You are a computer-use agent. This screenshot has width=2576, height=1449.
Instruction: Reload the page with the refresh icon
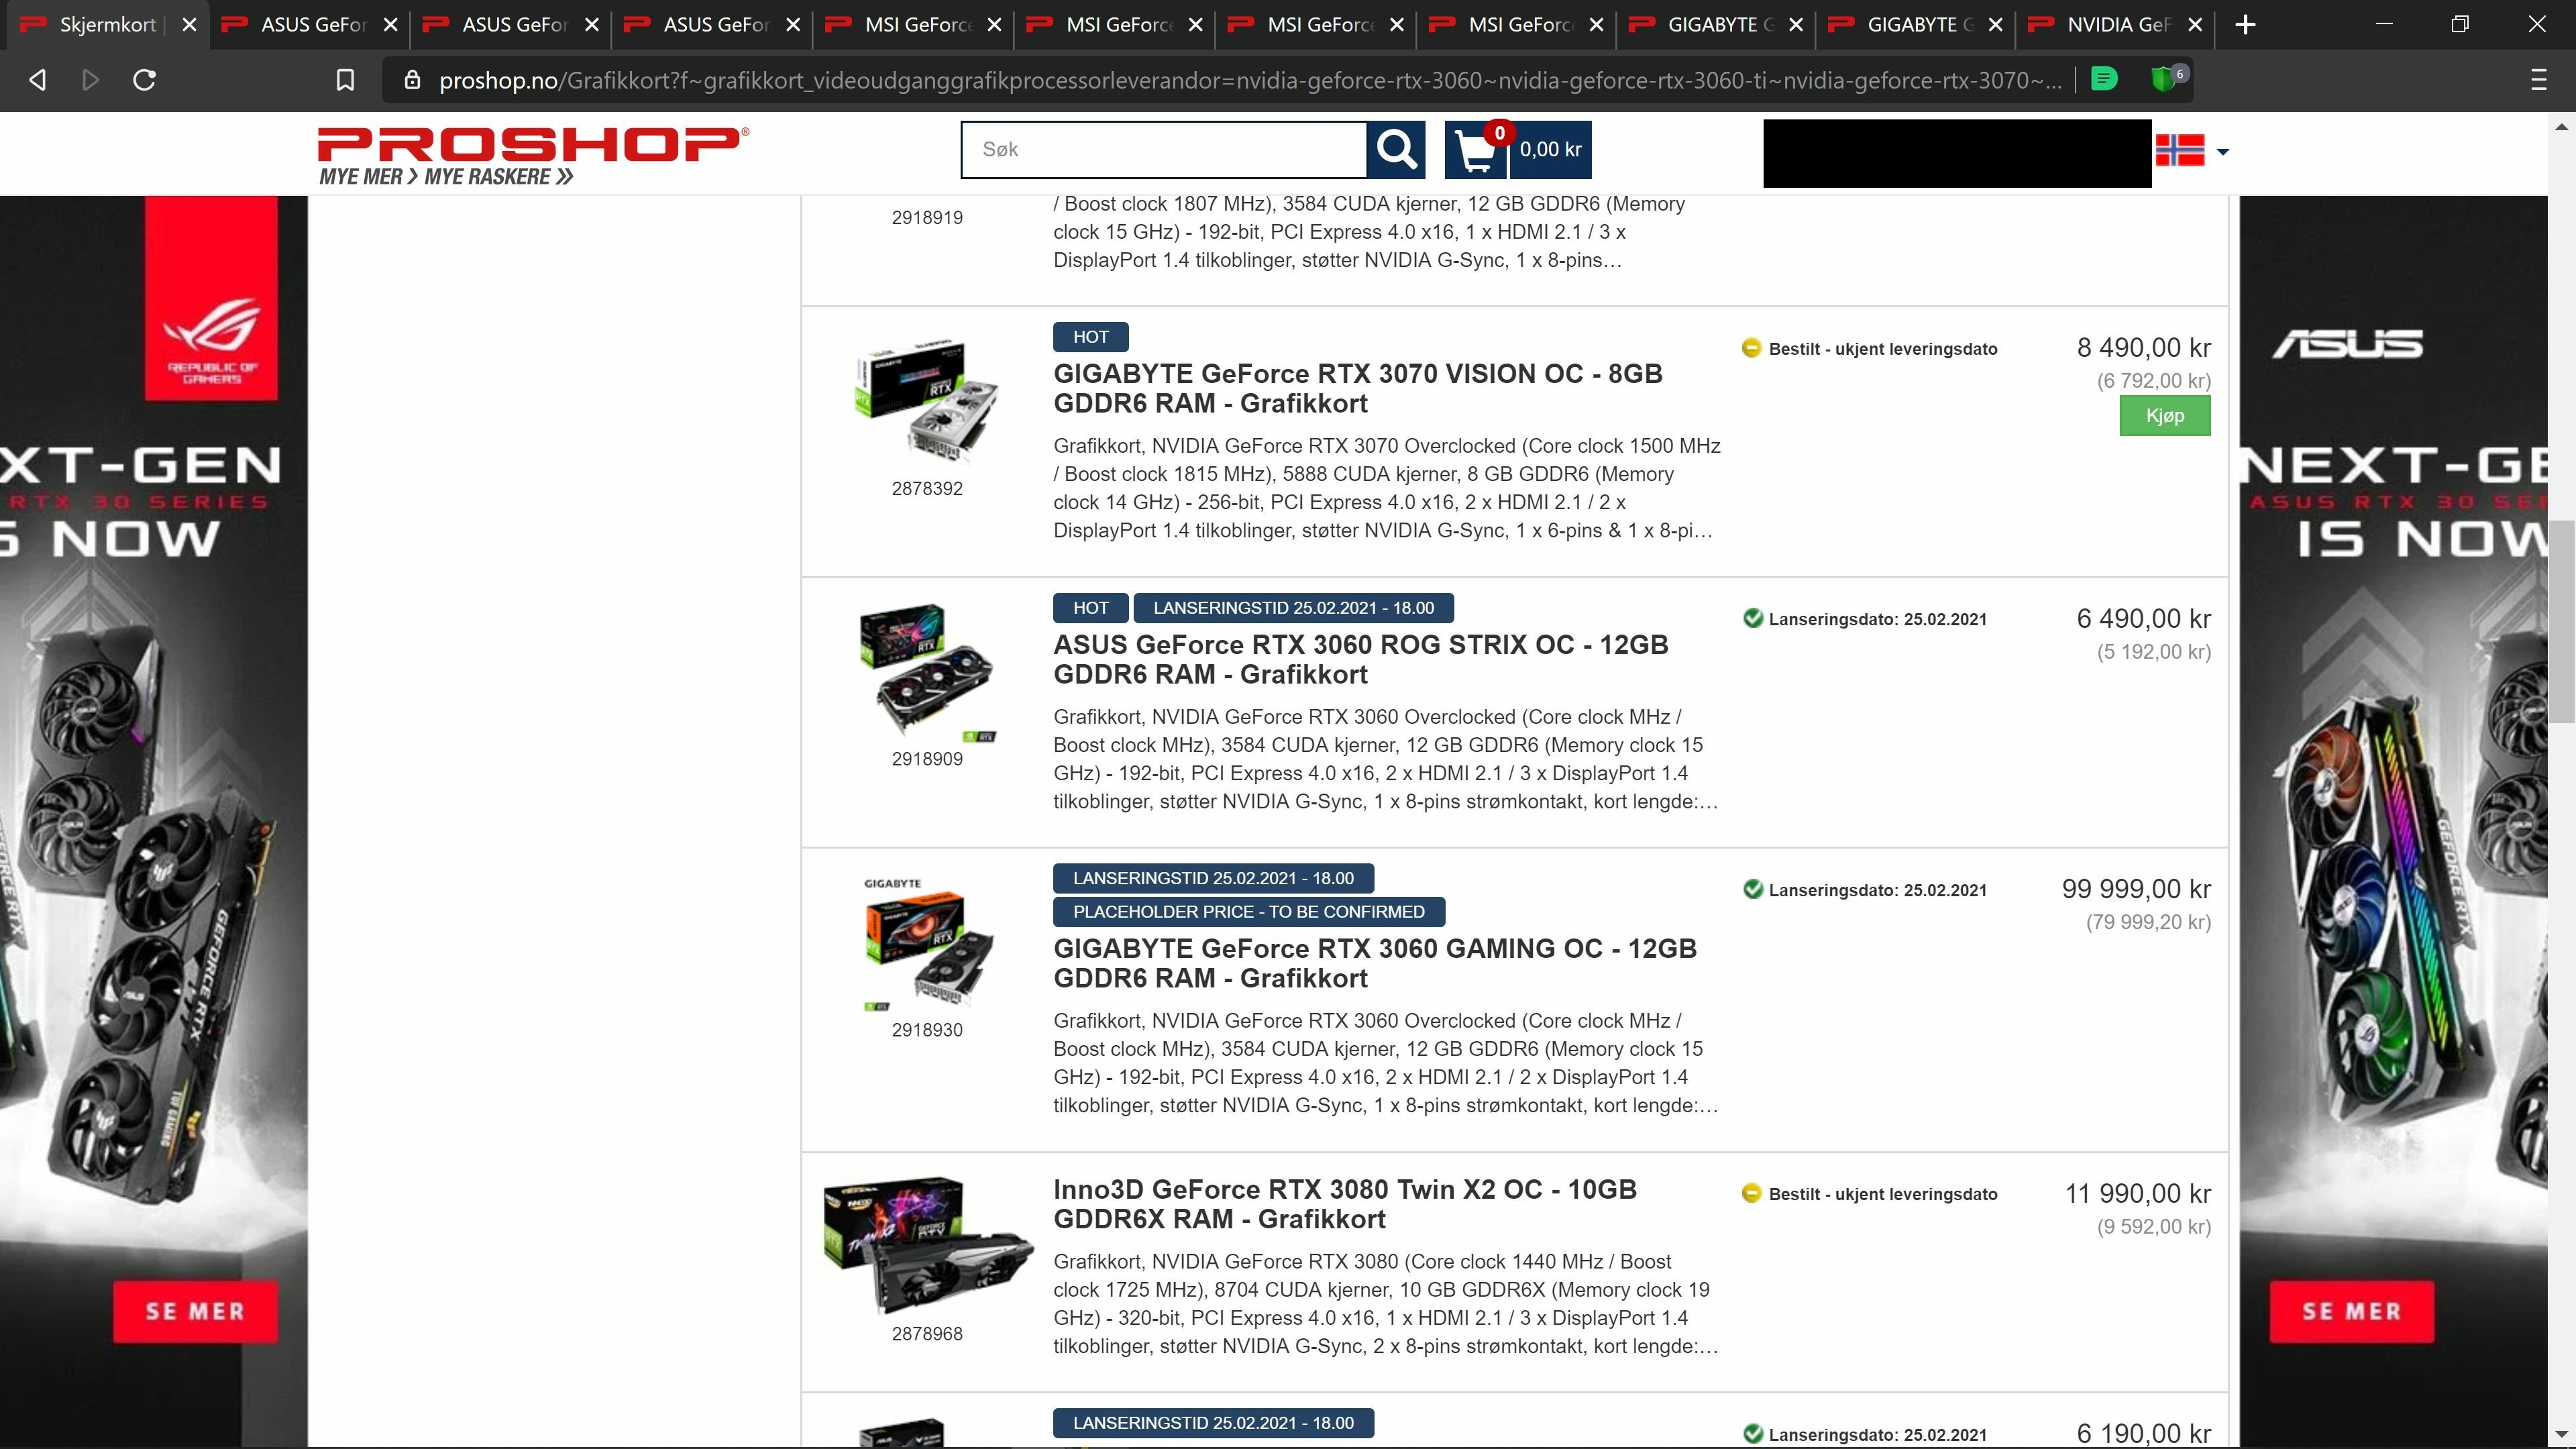tap(144, 80)
